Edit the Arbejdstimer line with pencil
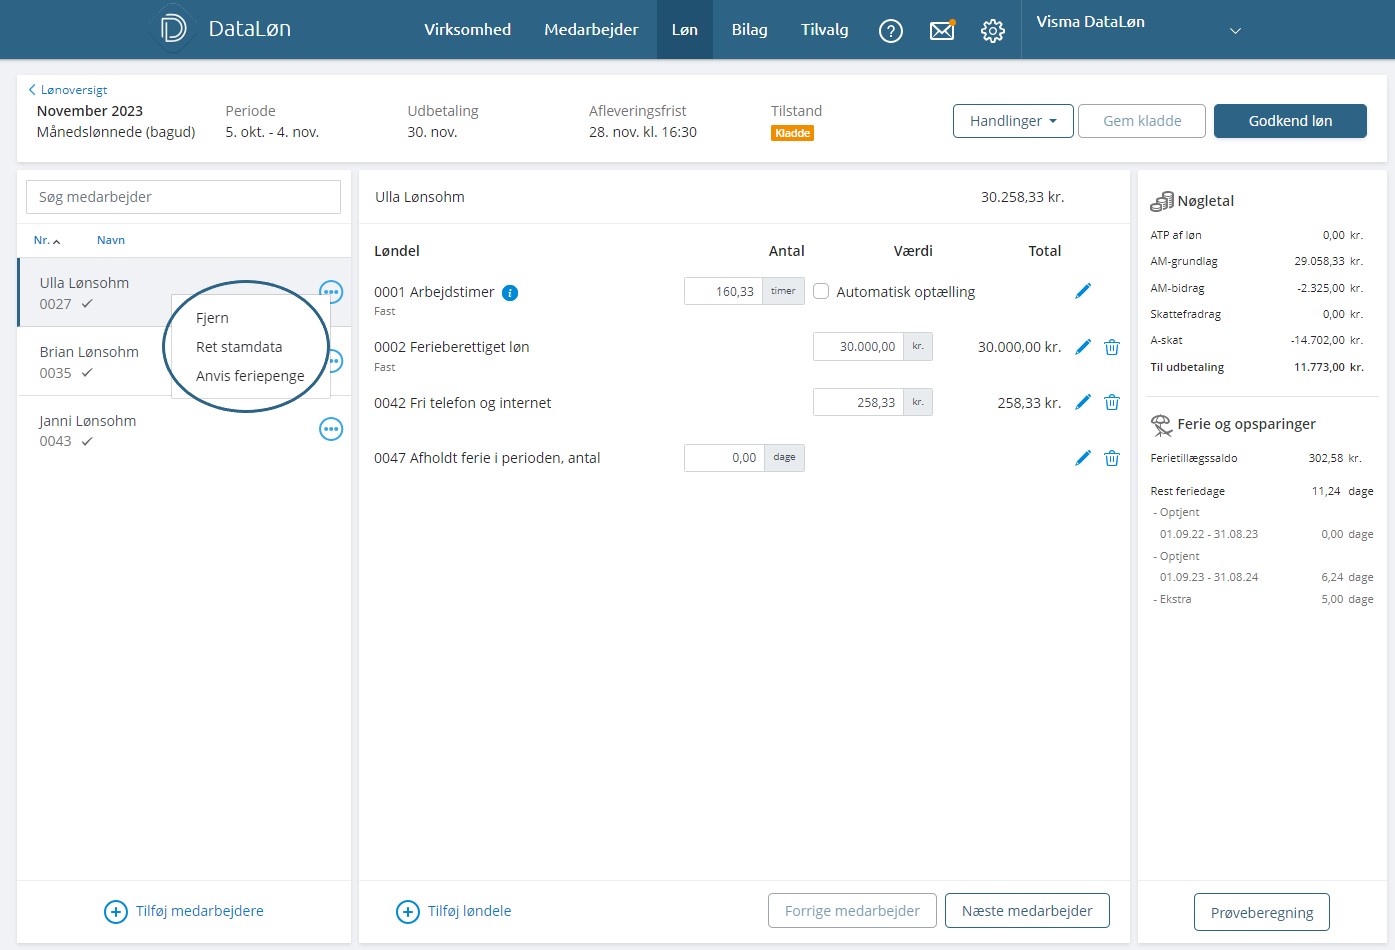Image resolution: width=1395 pixels, height=950 pixels. tap(1083, 291)
